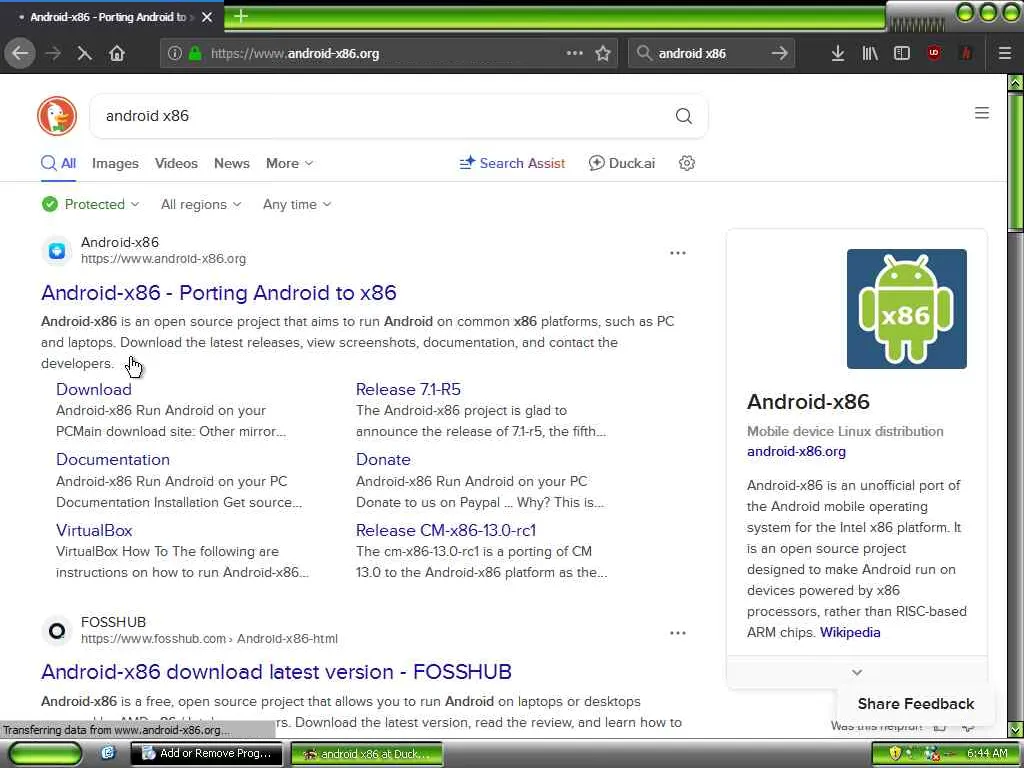Launch the quick launch browser icon
1024x768 pixels.
tap(108, 754)
